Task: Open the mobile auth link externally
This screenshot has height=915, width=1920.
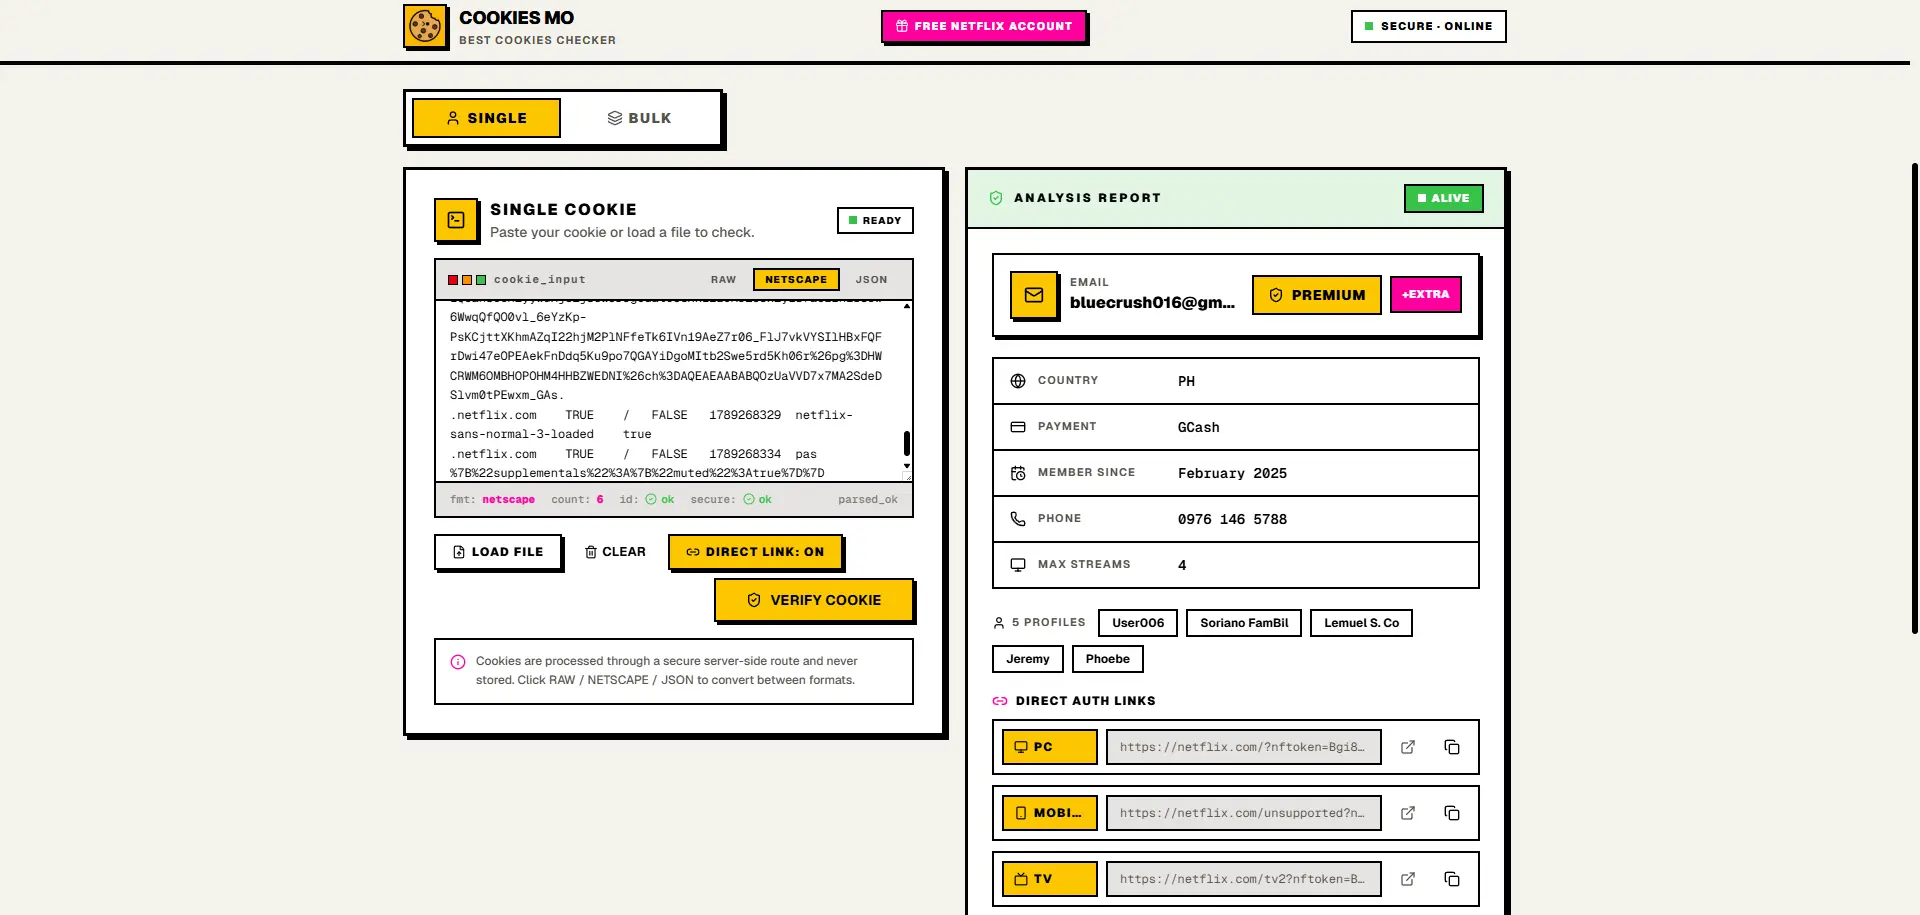Action: tap(1408, 813)
